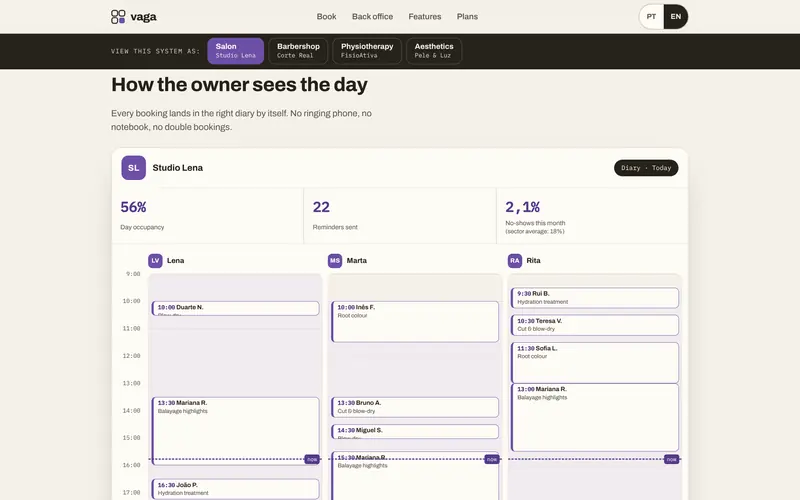Click the vaga brand name
Image resolution: width=800 pixels, height=500 pixels.
pyautogui.click(x=143, y=17)
